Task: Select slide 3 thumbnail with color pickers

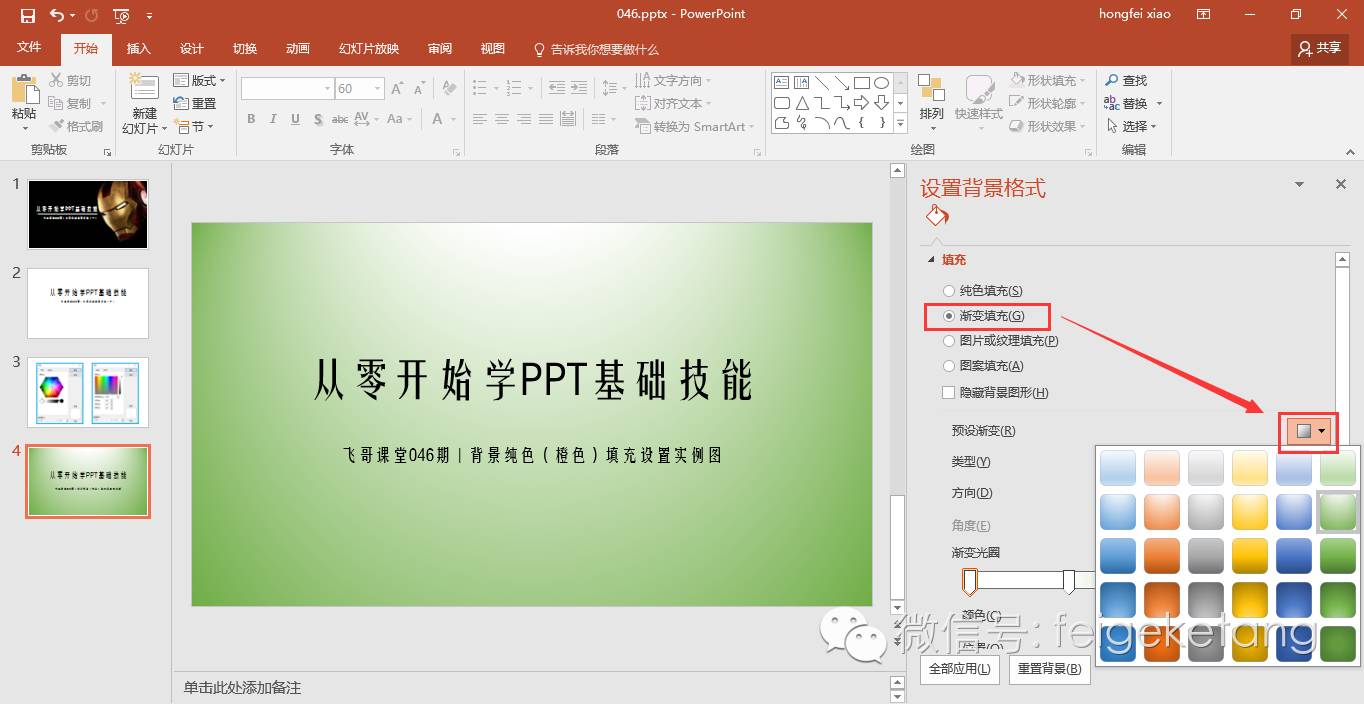Action: [x=88, y=392]
